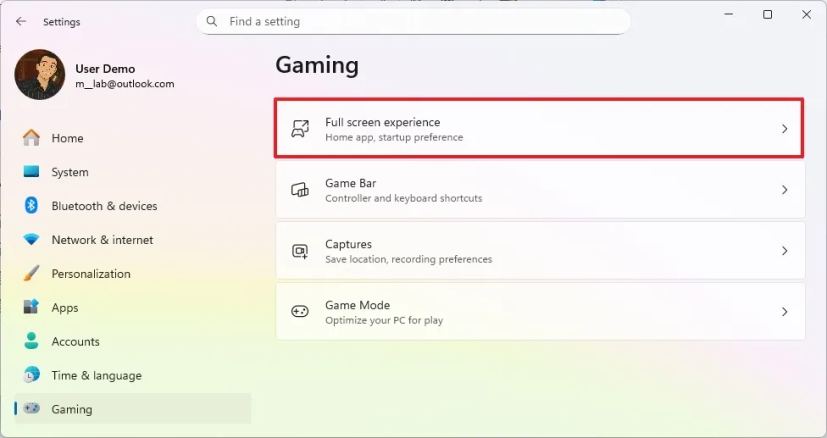Open Game Bar settings
Image resolution: width=827 pixels, height=438 pixels.
click(540, 190)
